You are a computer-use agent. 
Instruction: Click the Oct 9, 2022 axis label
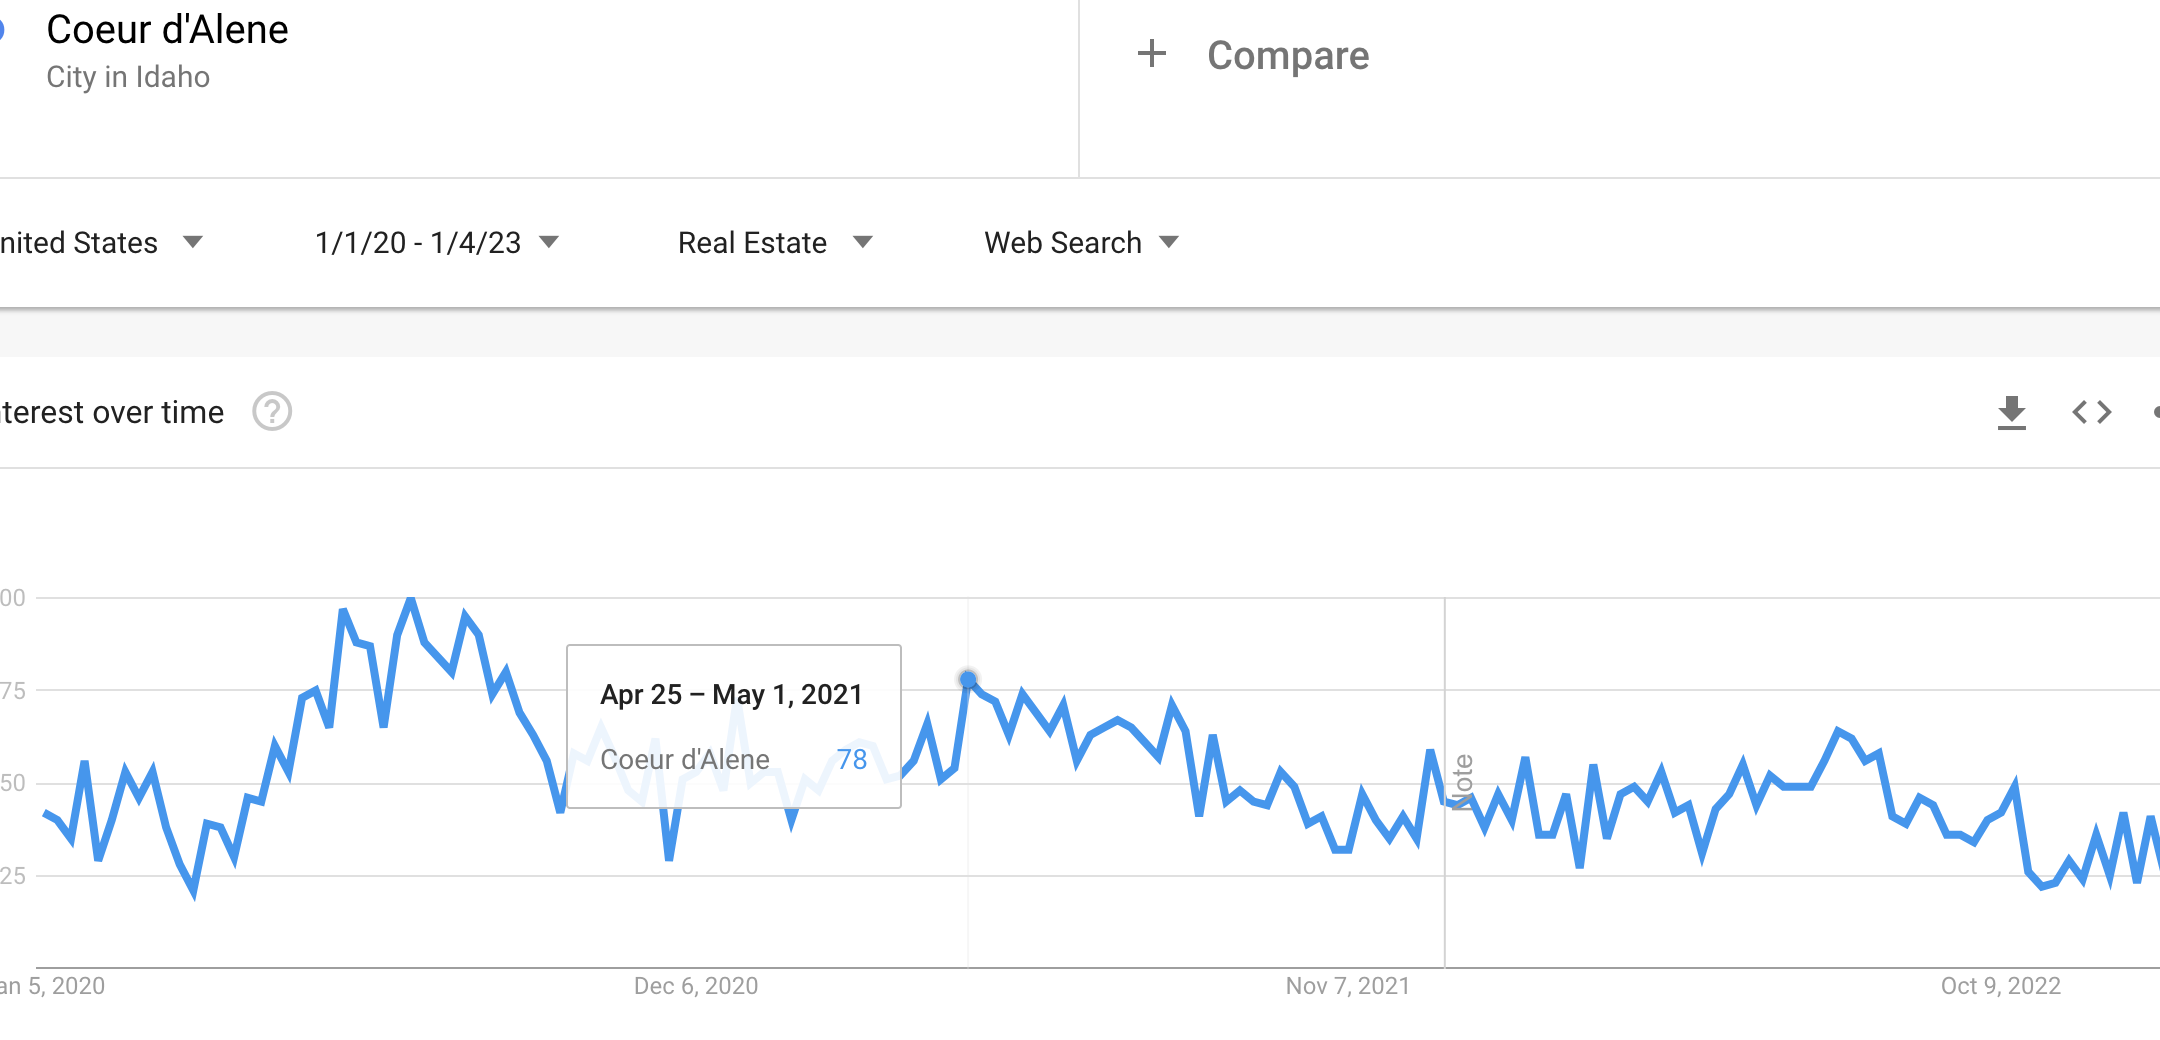(x=2000, y=986)
